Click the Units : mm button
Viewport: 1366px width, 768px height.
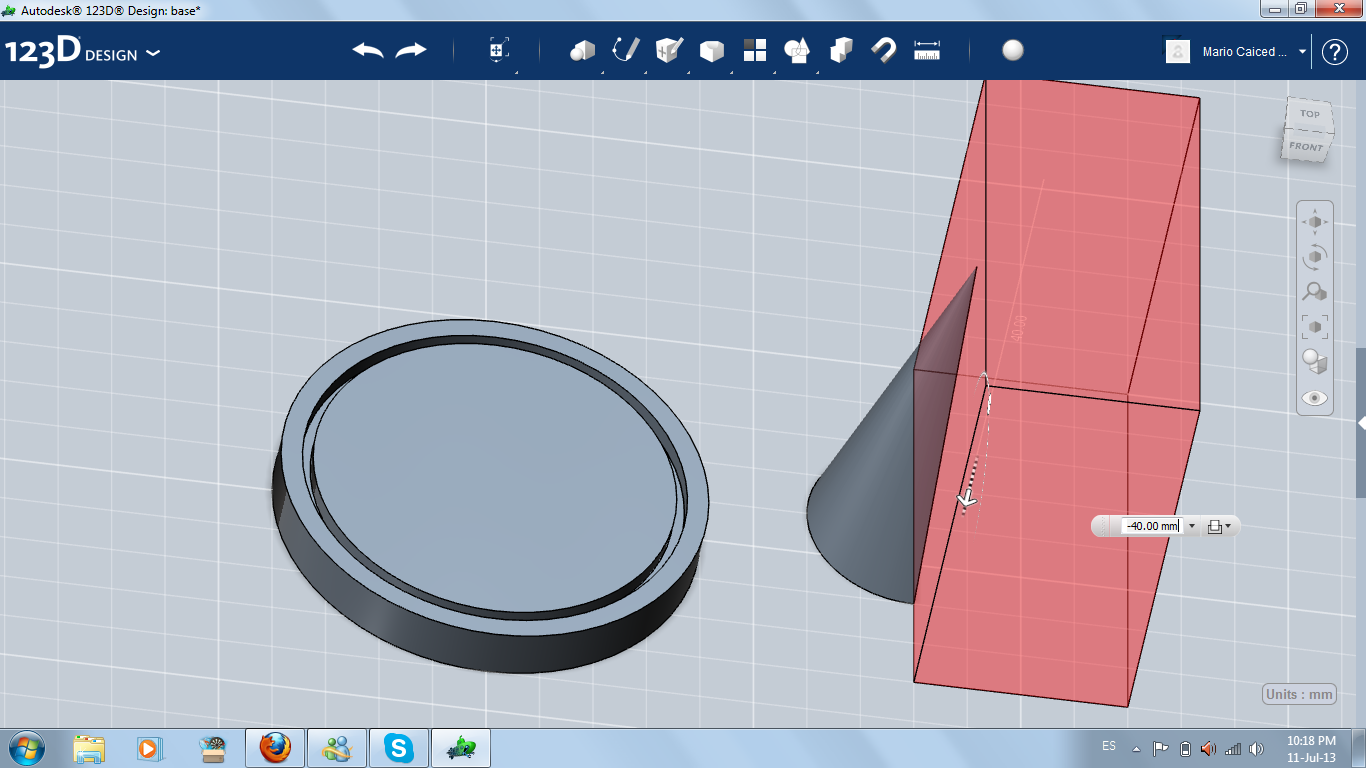pos(1299,695)
